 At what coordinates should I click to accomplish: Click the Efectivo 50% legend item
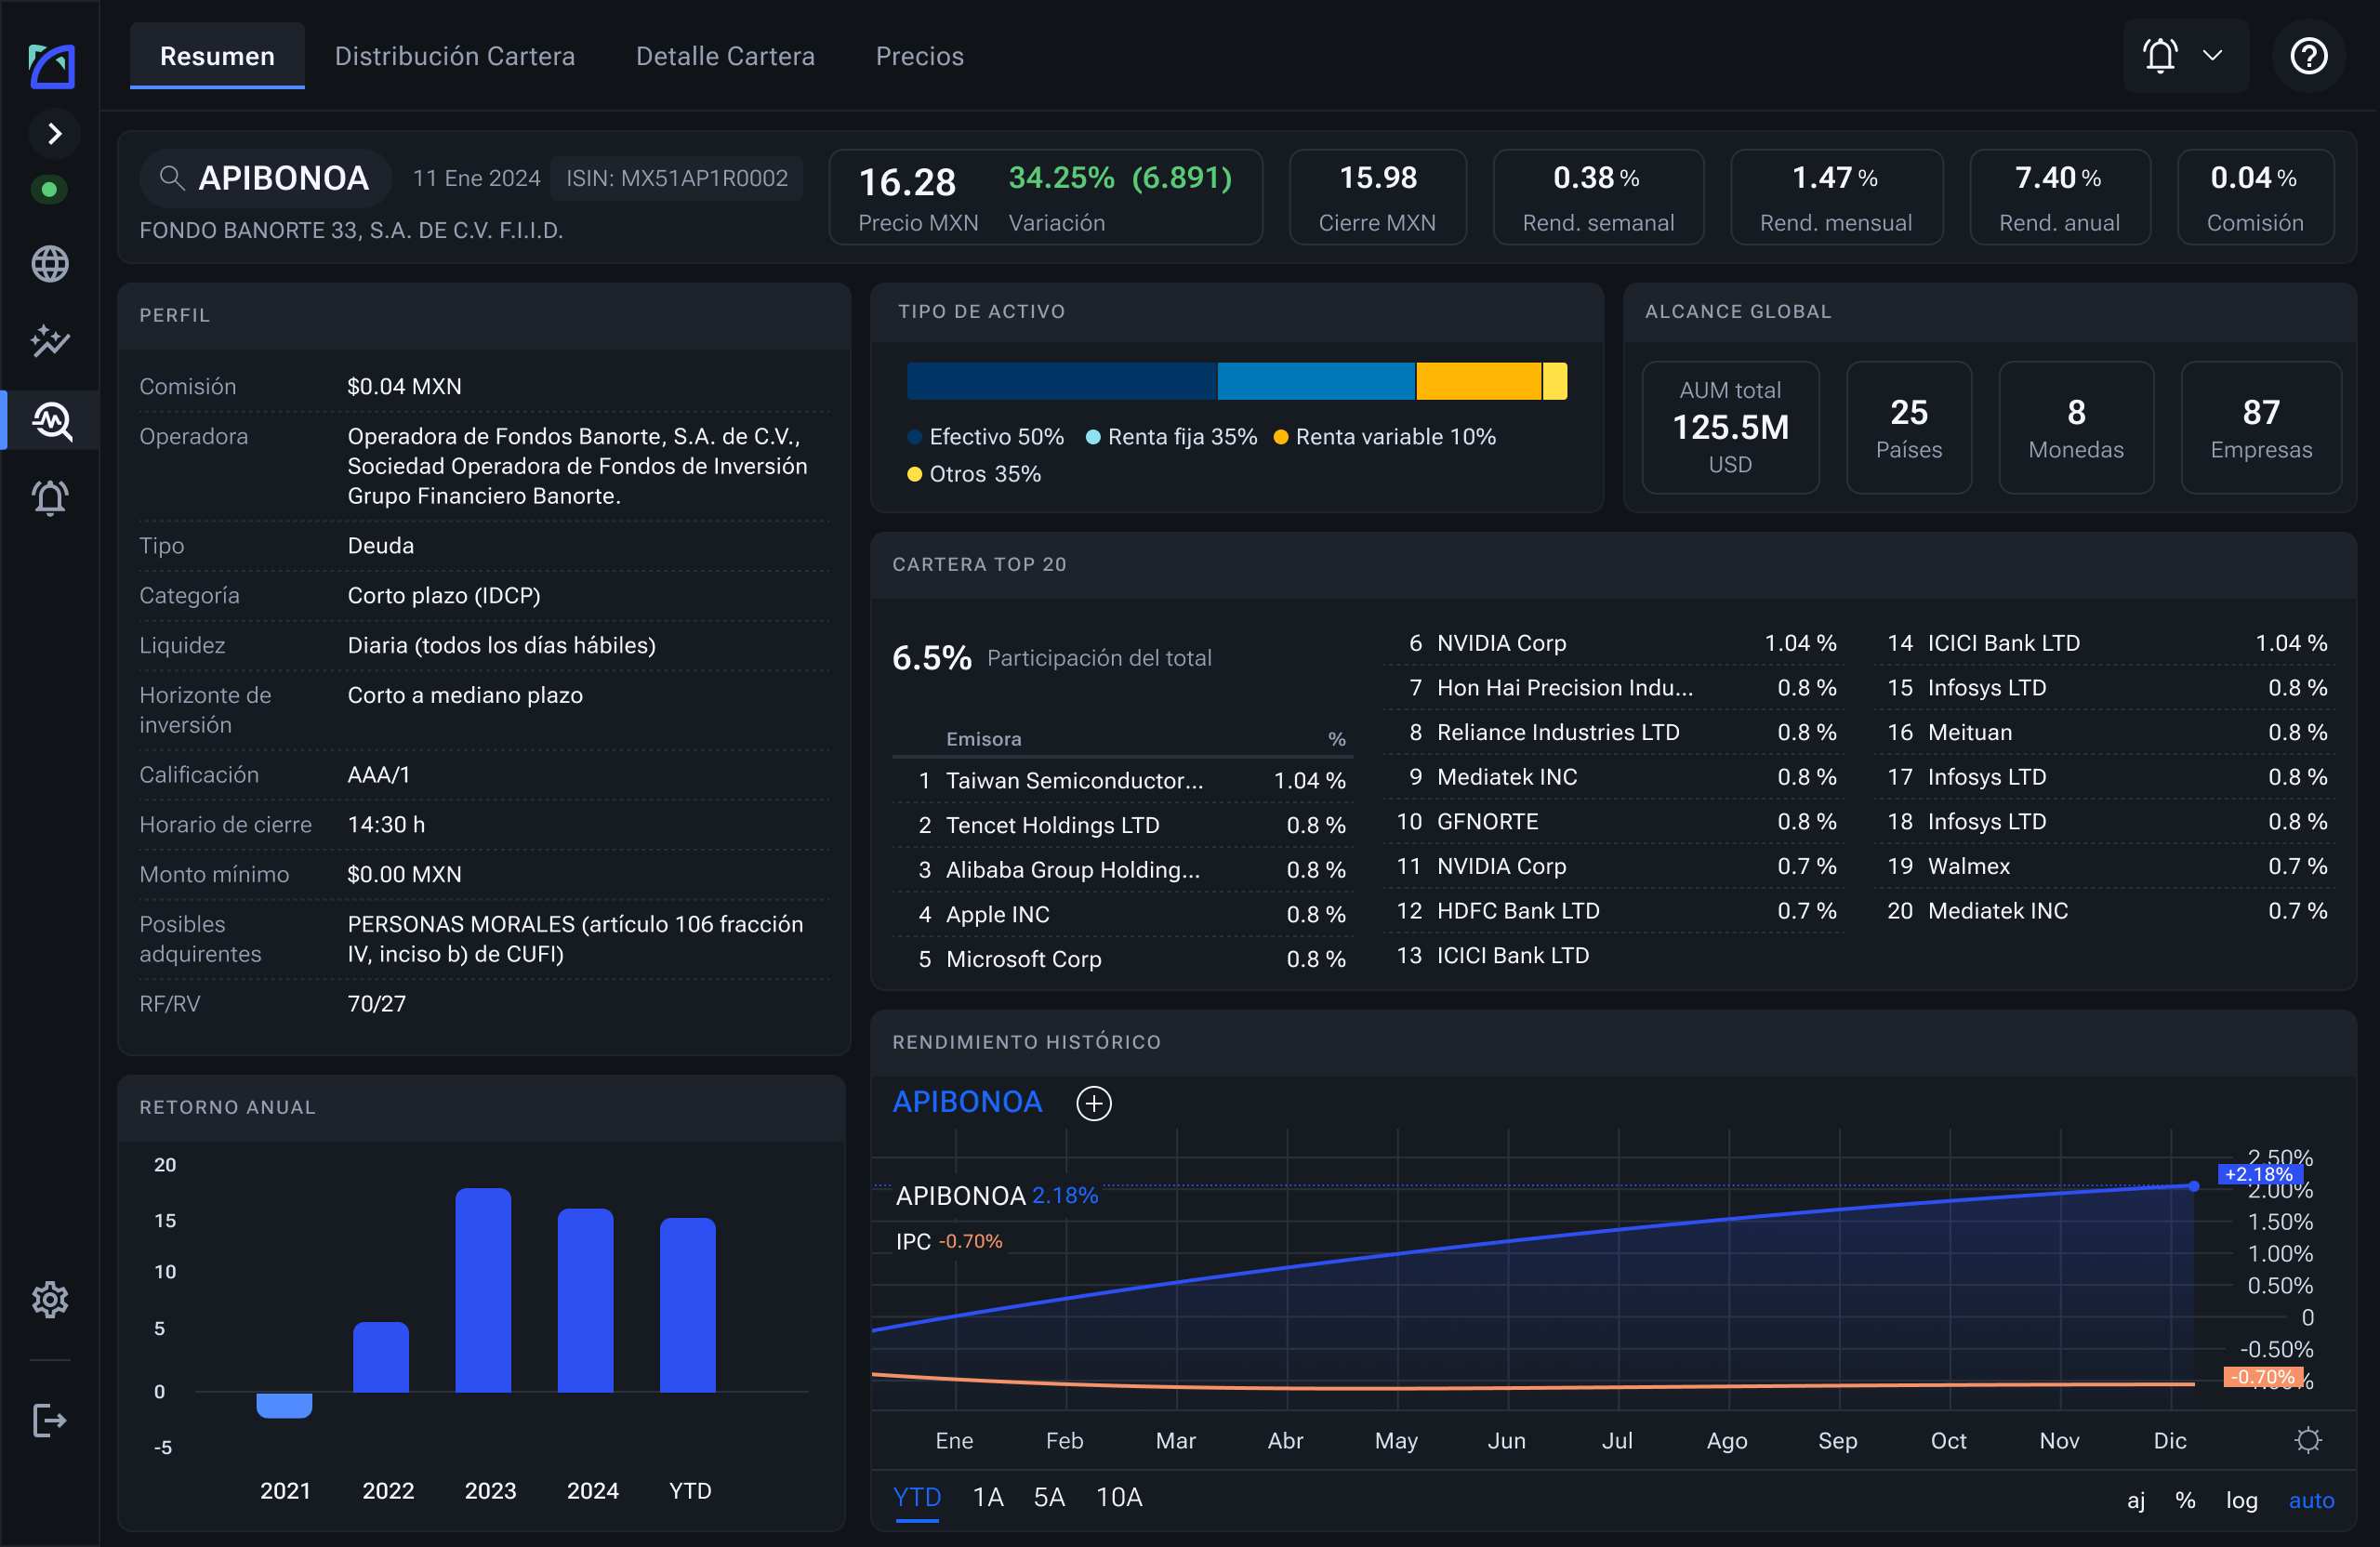coord(986,437)
